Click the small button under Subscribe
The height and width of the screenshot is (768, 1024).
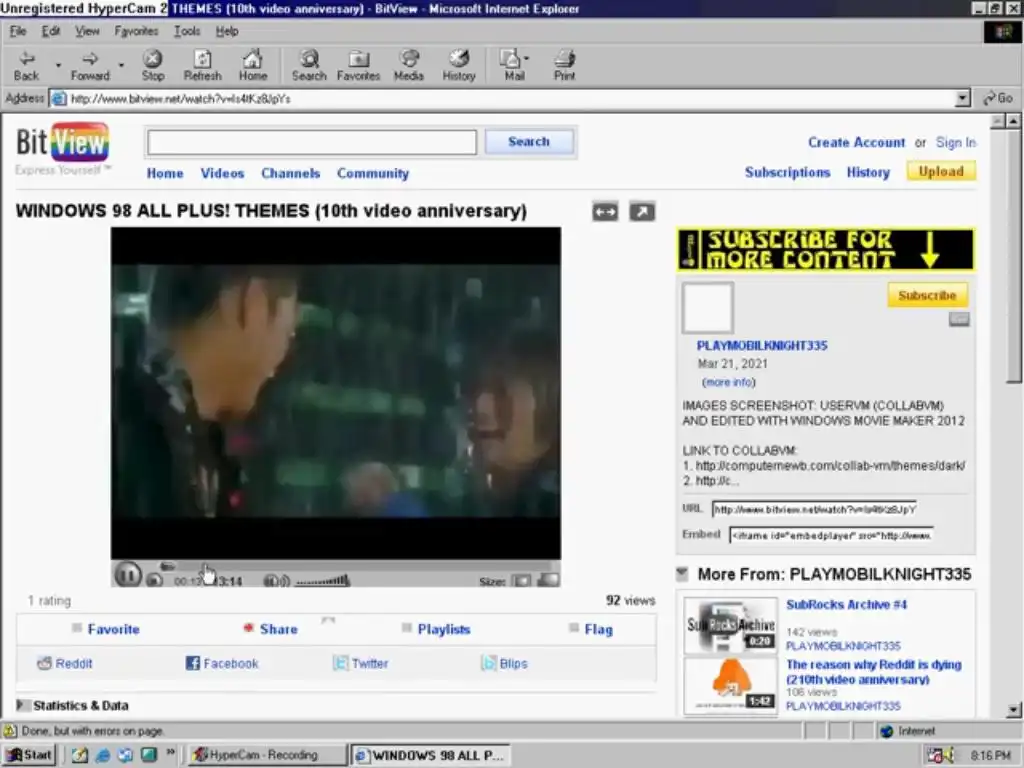click(959, 319)
